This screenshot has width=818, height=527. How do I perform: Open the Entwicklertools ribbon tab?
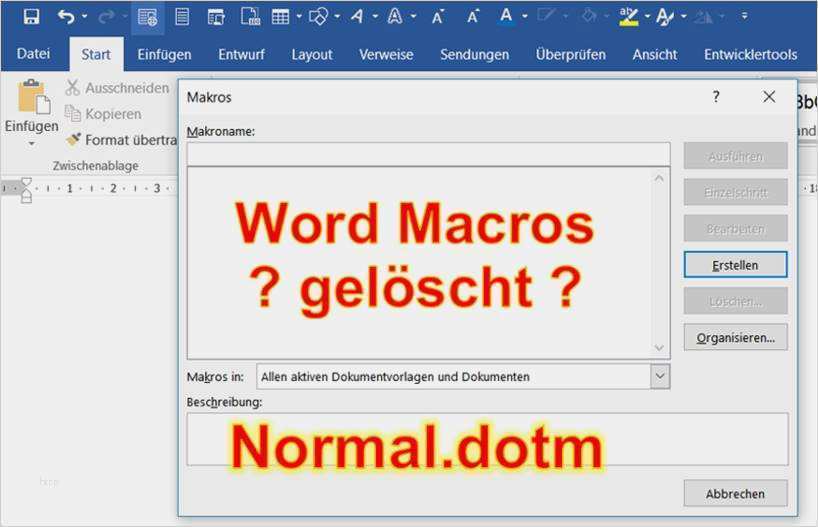point(750,54)
